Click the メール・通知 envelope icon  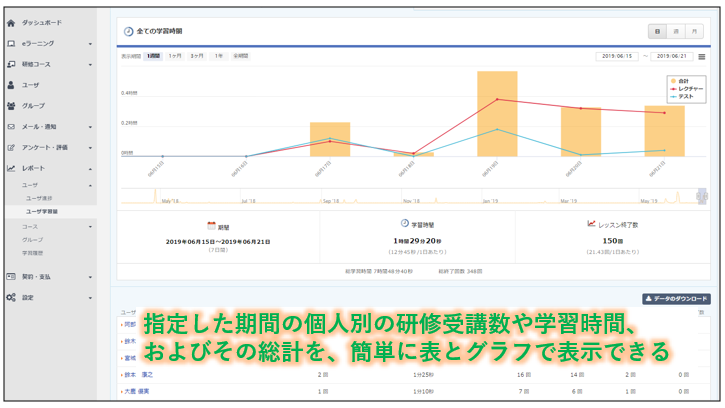(11, 127)
